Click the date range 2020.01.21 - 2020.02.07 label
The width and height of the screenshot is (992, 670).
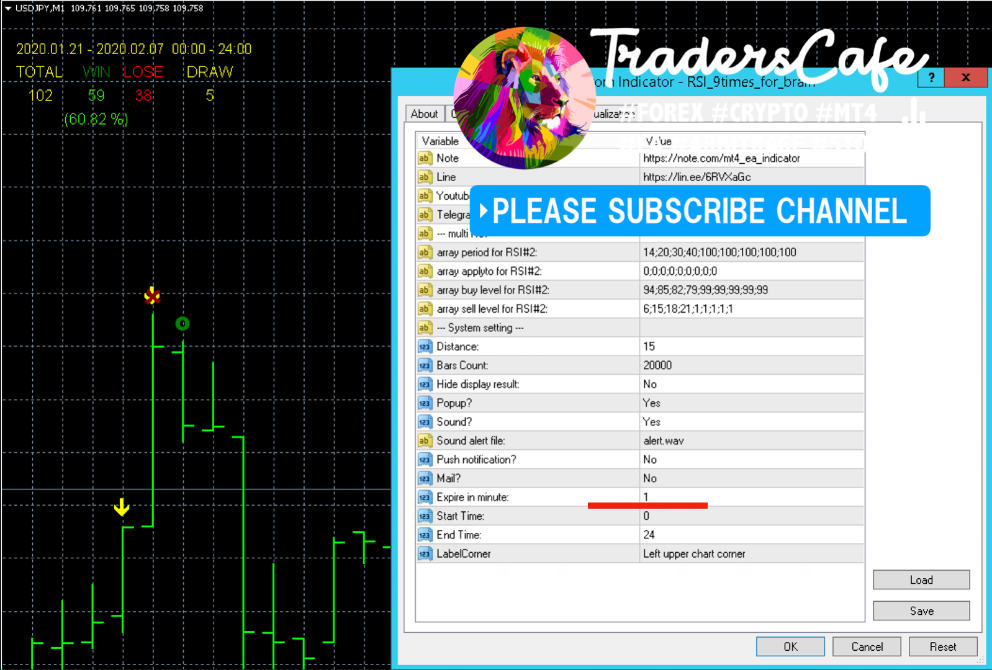tap(90, 49)
